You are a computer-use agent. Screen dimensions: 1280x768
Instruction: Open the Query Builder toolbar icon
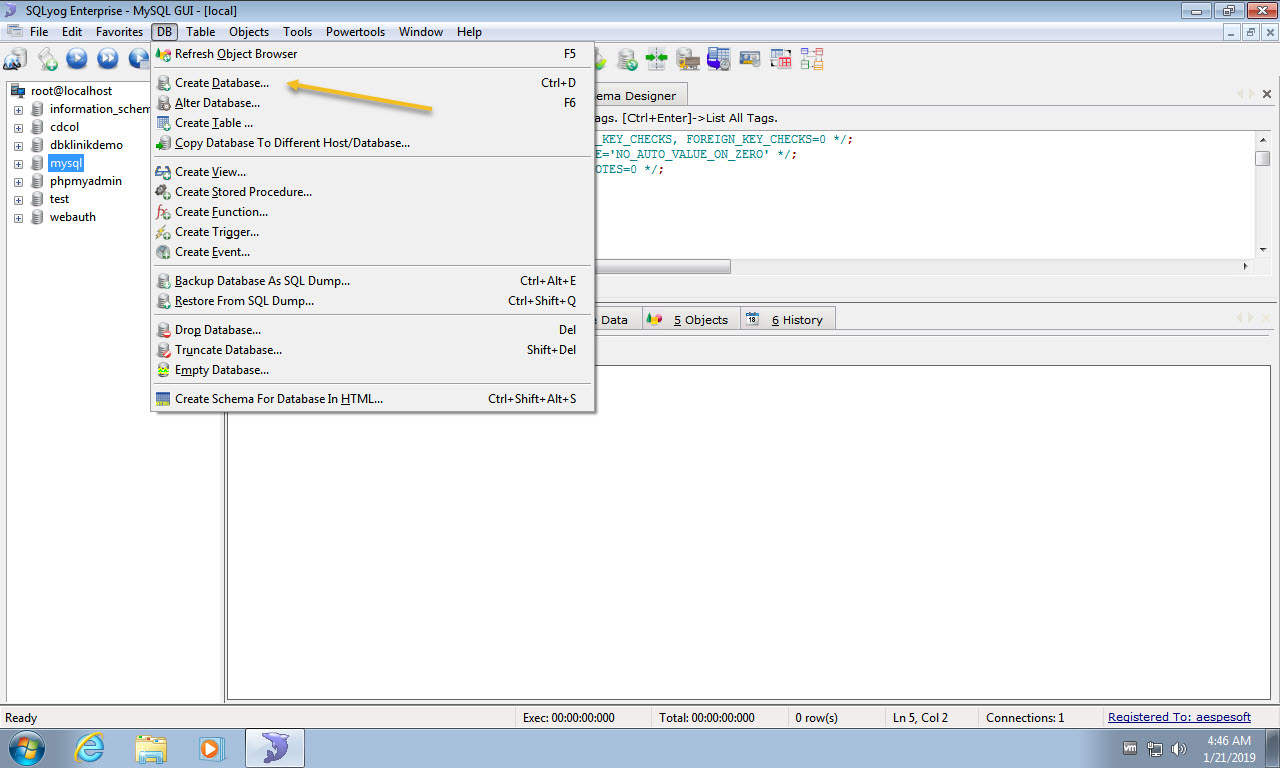[781, 59]
